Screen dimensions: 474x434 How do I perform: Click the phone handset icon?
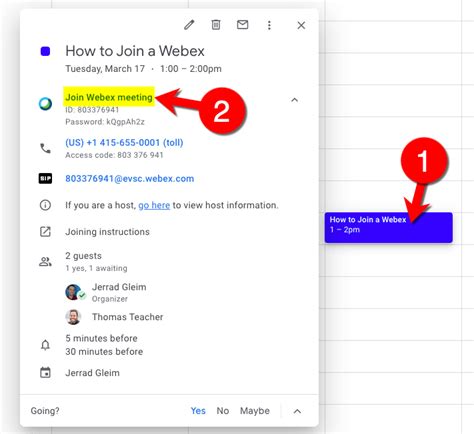[45, 148]
